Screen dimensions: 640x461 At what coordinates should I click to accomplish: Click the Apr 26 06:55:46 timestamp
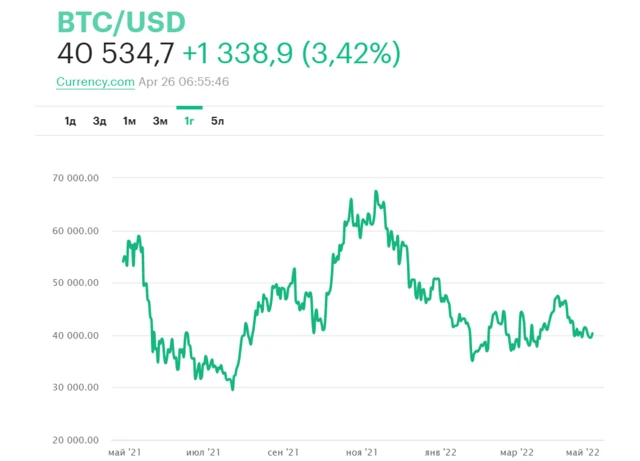coord(183,82)
